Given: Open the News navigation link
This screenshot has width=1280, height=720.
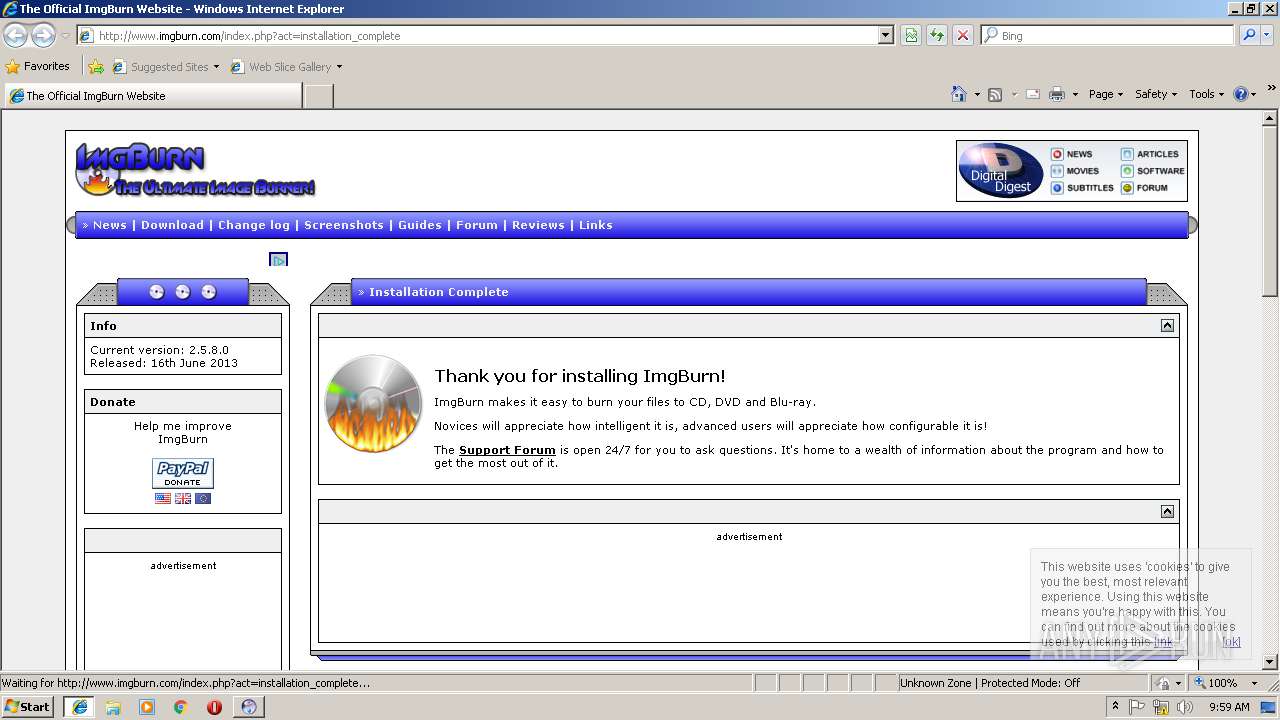Looking at the screenshot, I should 110,225.
